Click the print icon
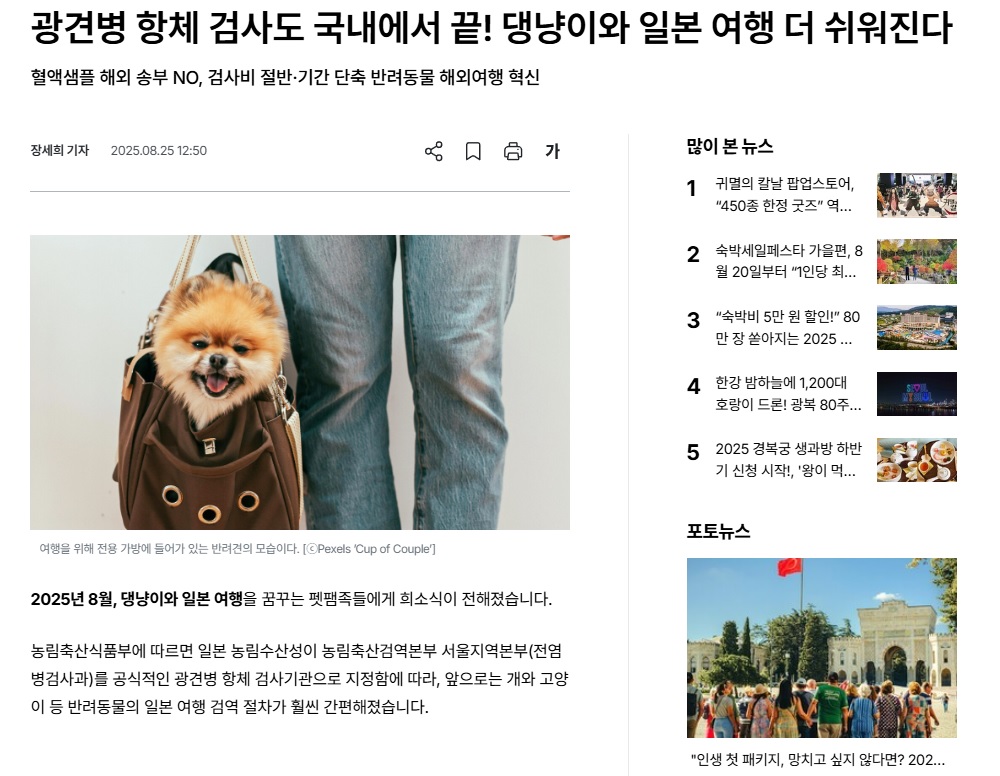The image size is (1000, 776). 513,151
